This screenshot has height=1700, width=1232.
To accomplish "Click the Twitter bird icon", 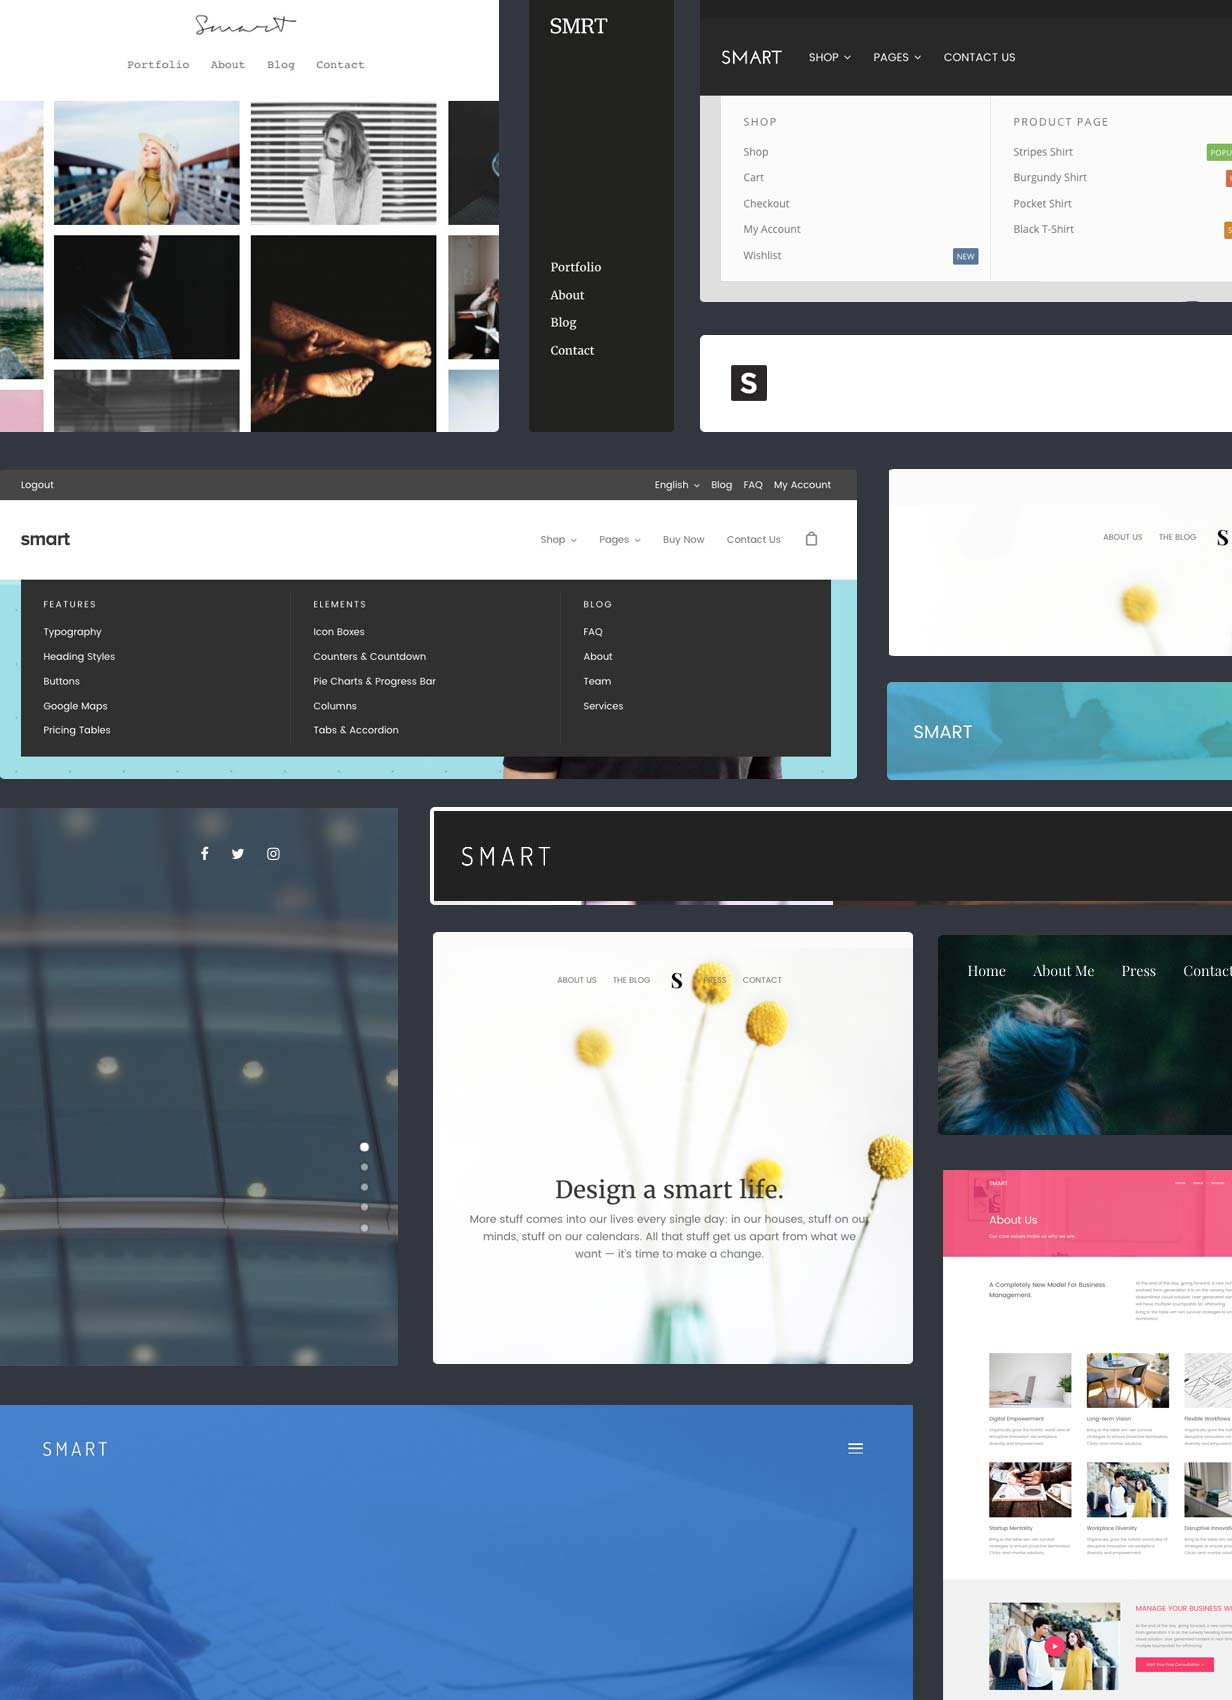I will (x=238, y=853).
